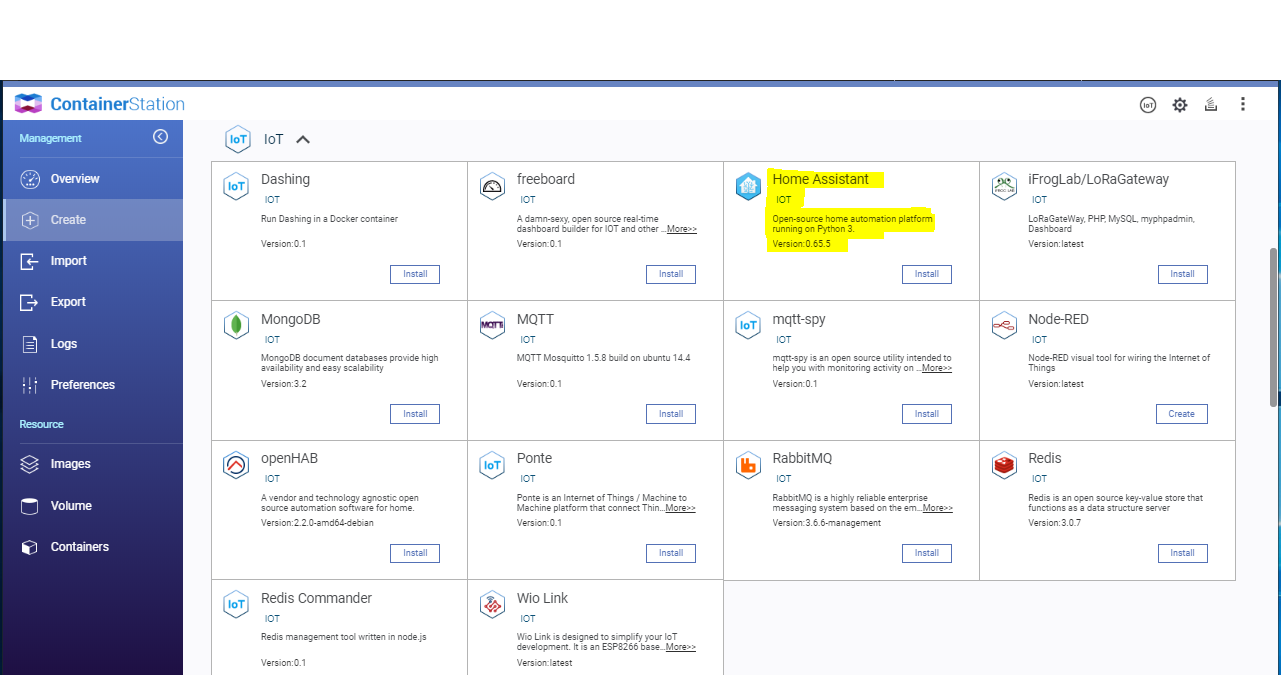Viewport: 1281px width, 675px height.
Task: Open Container Station settings via gear icon
Action: pos(1179,104)
